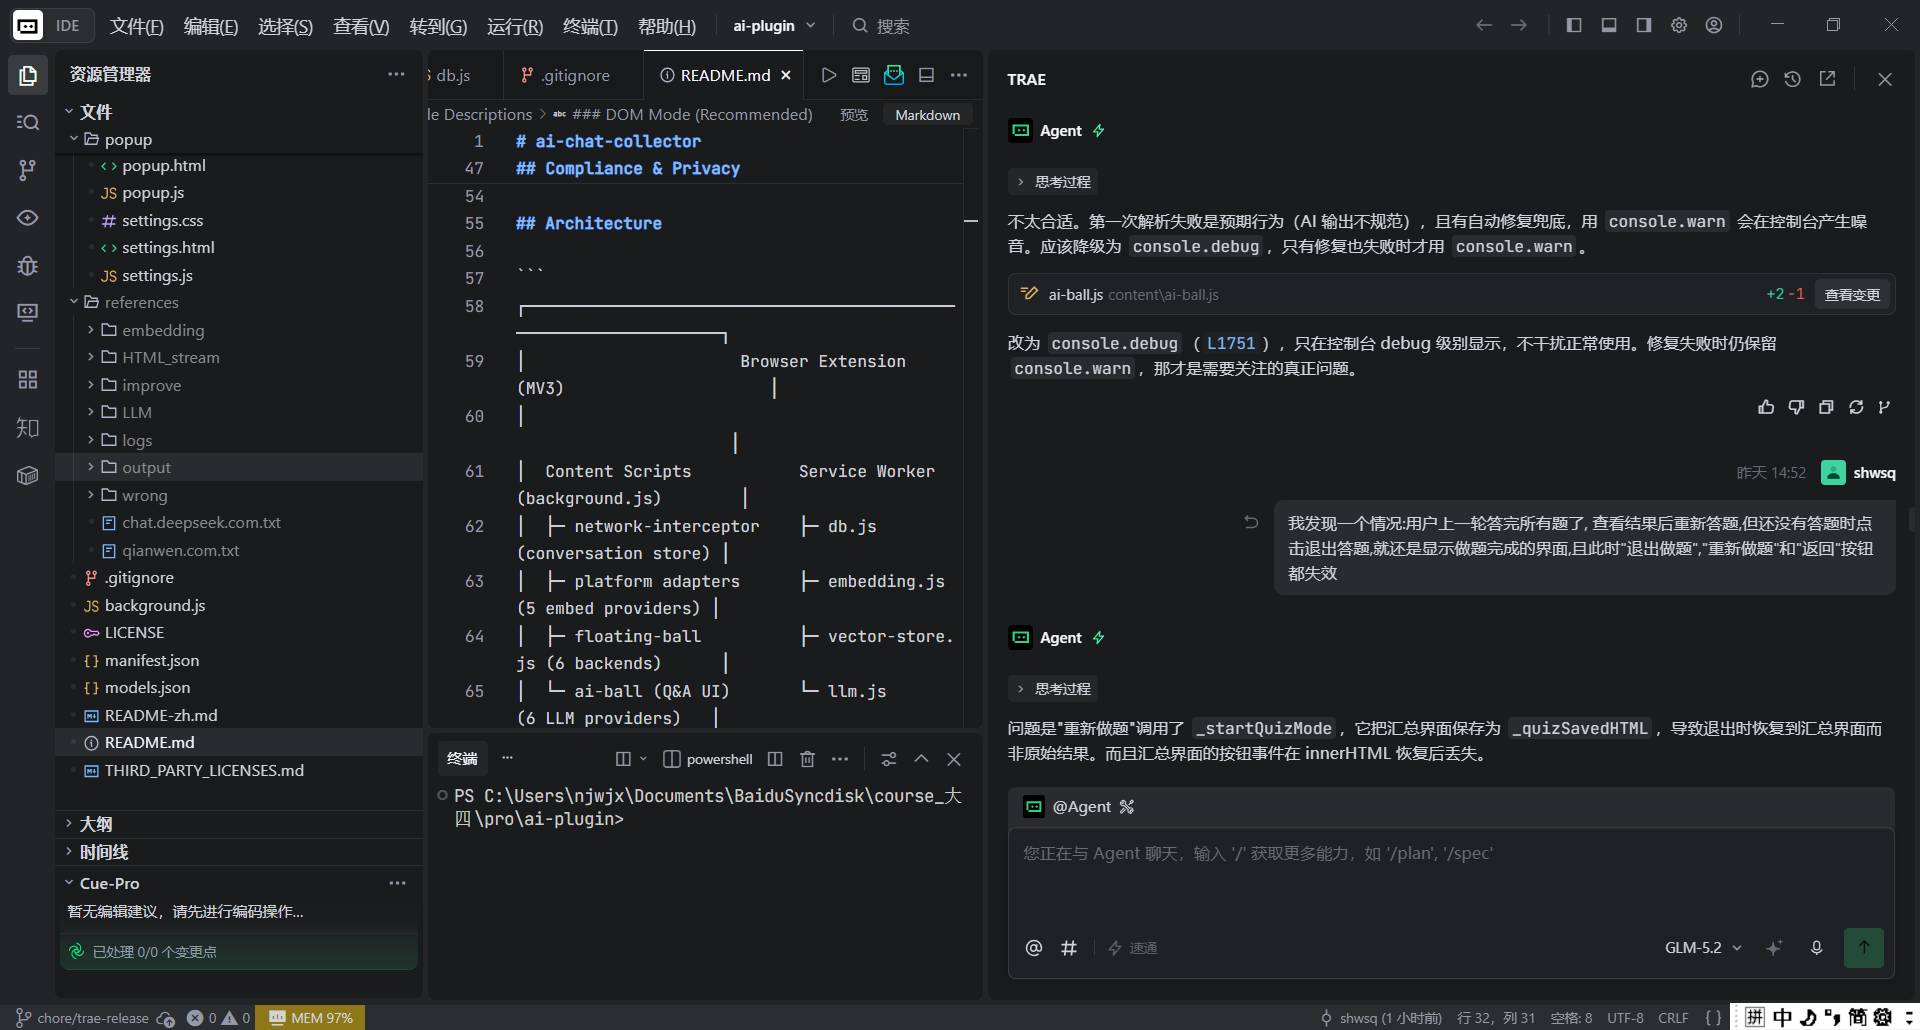
Task: Kill the terminal with the trash icon
Action: (808, 759)
